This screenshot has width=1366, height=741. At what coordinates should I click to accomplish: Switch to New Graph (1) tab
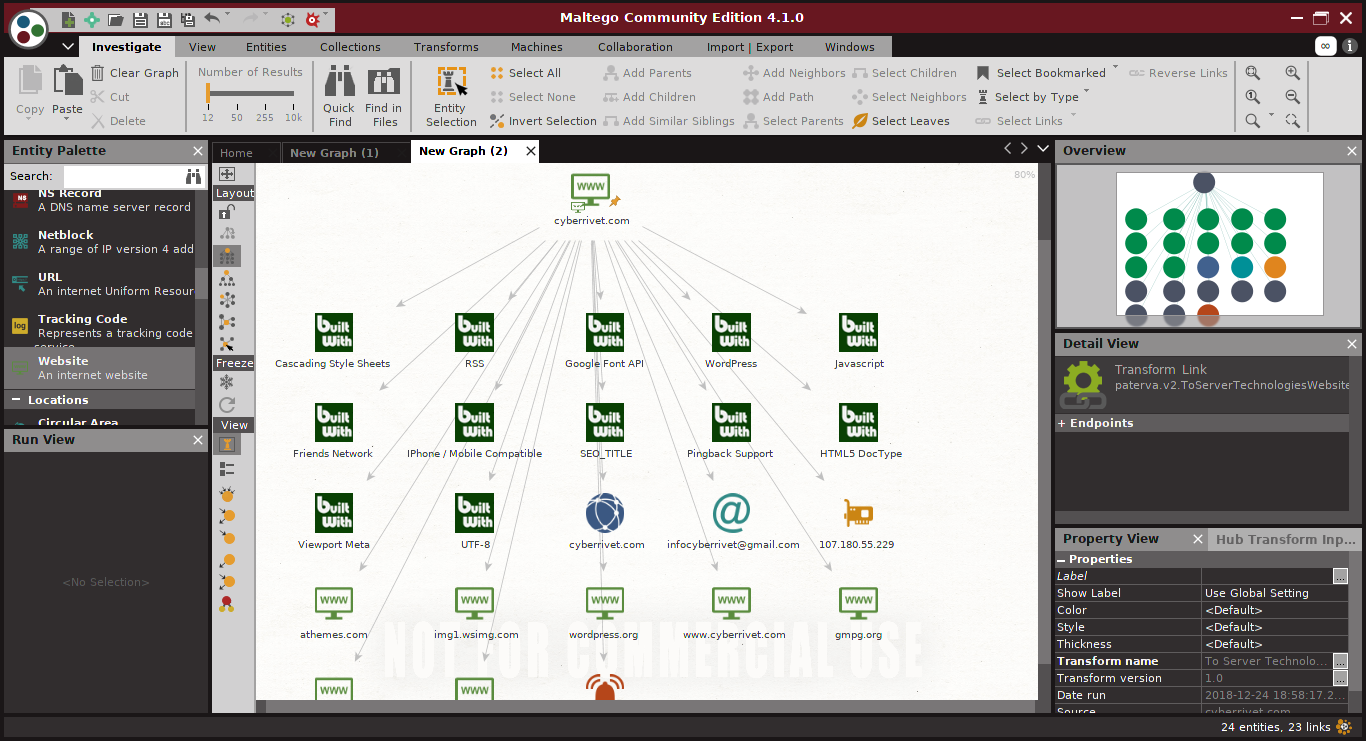(x=334, y=152)
